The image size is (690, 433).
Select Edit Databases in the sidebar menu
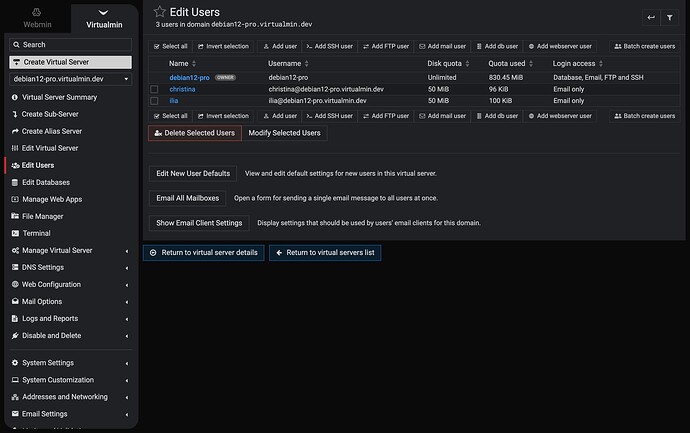click(x=46, y=182)
